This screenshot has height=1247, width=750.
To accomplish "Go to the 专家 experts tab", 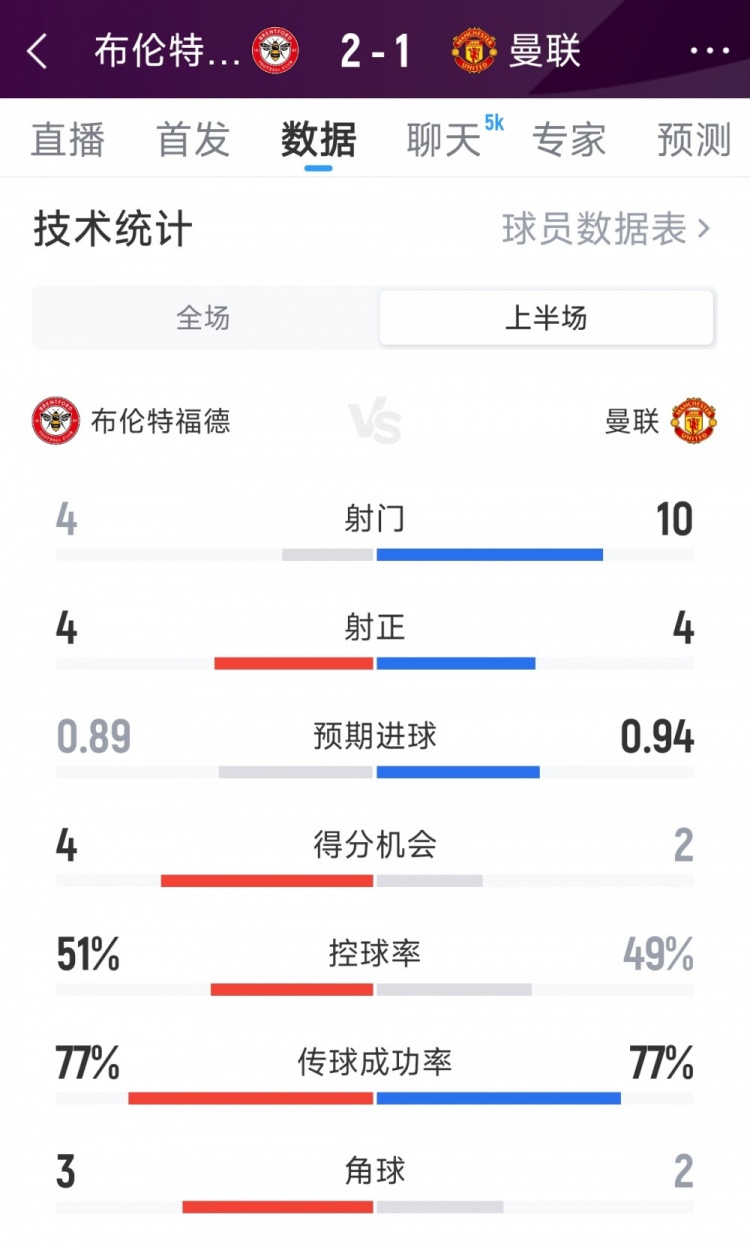I will (x=569, y=140).
